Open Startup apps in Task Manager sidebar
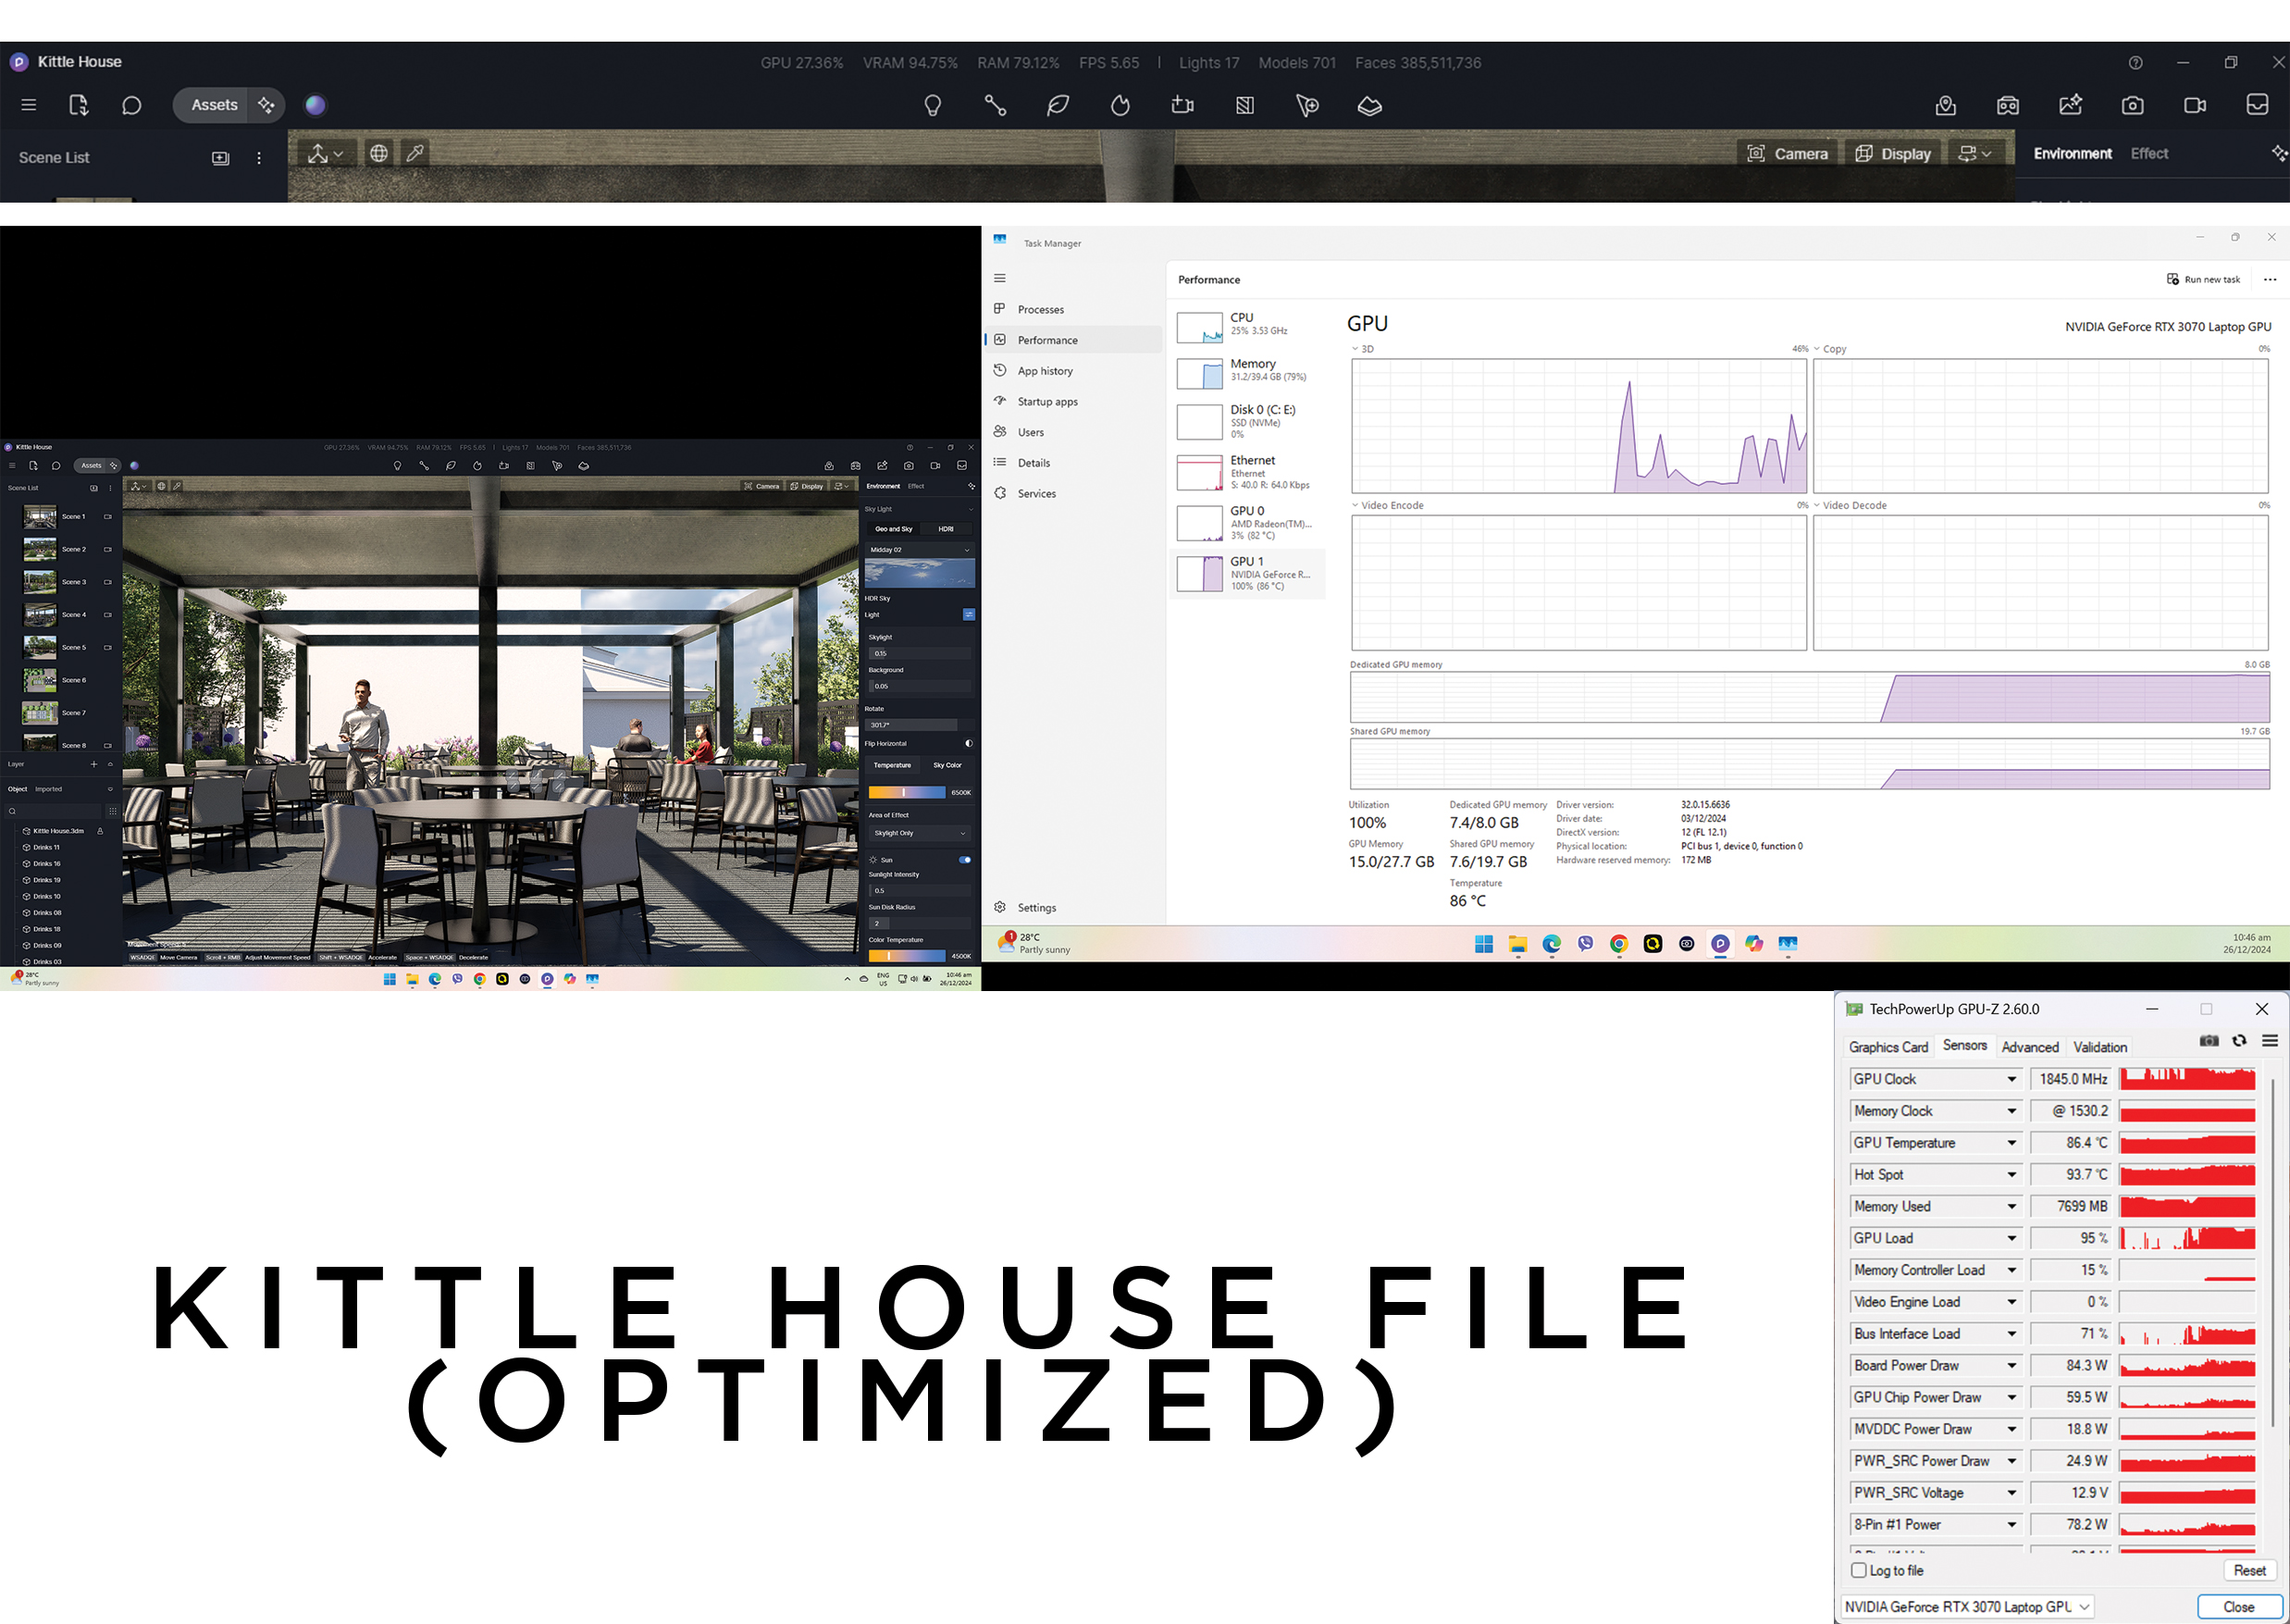 [x=1074, y=402]
